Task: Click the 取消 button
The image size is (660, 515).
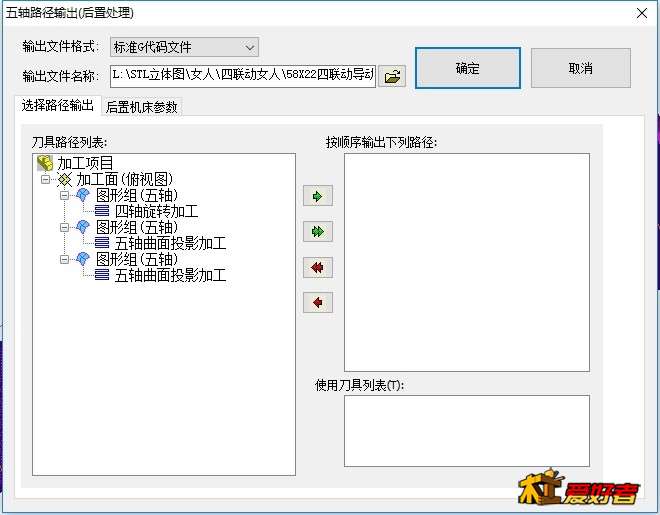Action: coord(580,68)
